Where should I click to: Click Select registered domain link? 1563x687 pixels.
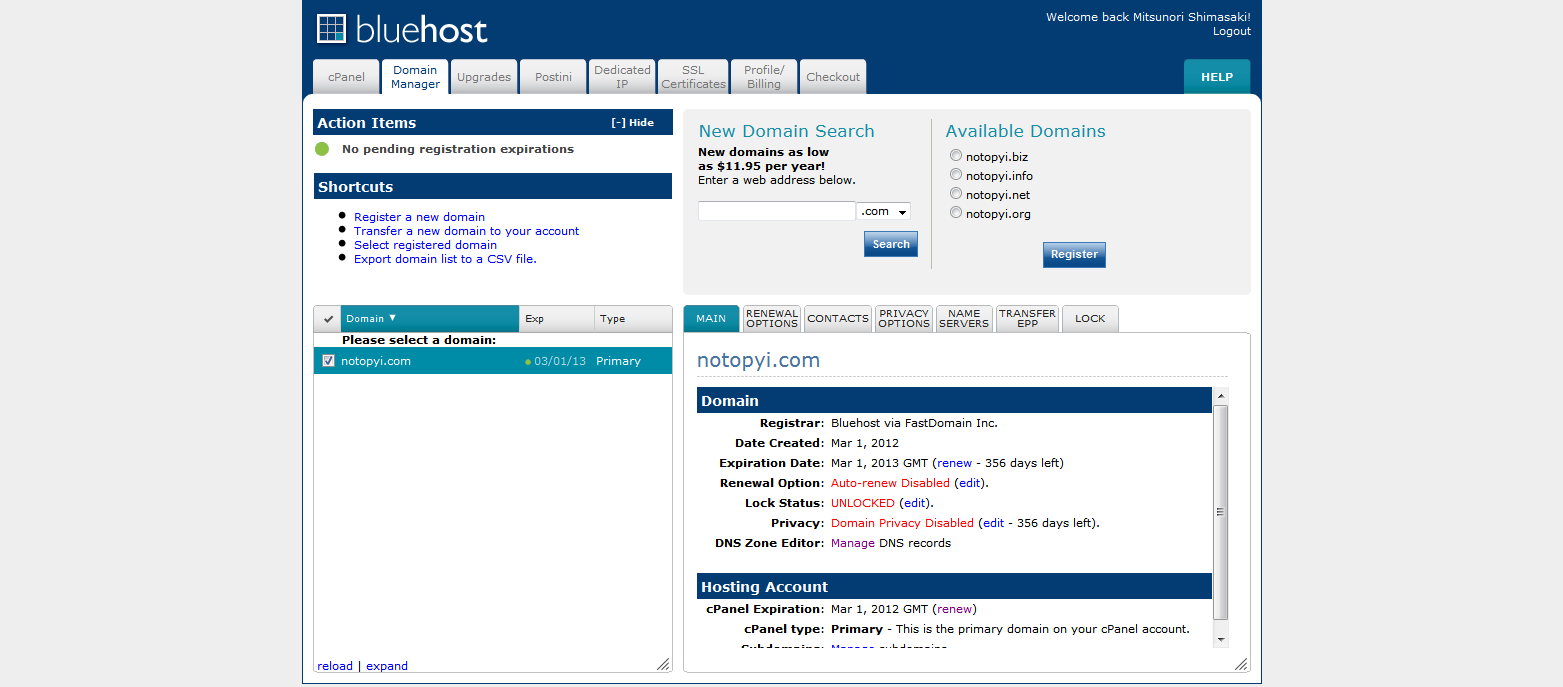[x=425, y=245]
